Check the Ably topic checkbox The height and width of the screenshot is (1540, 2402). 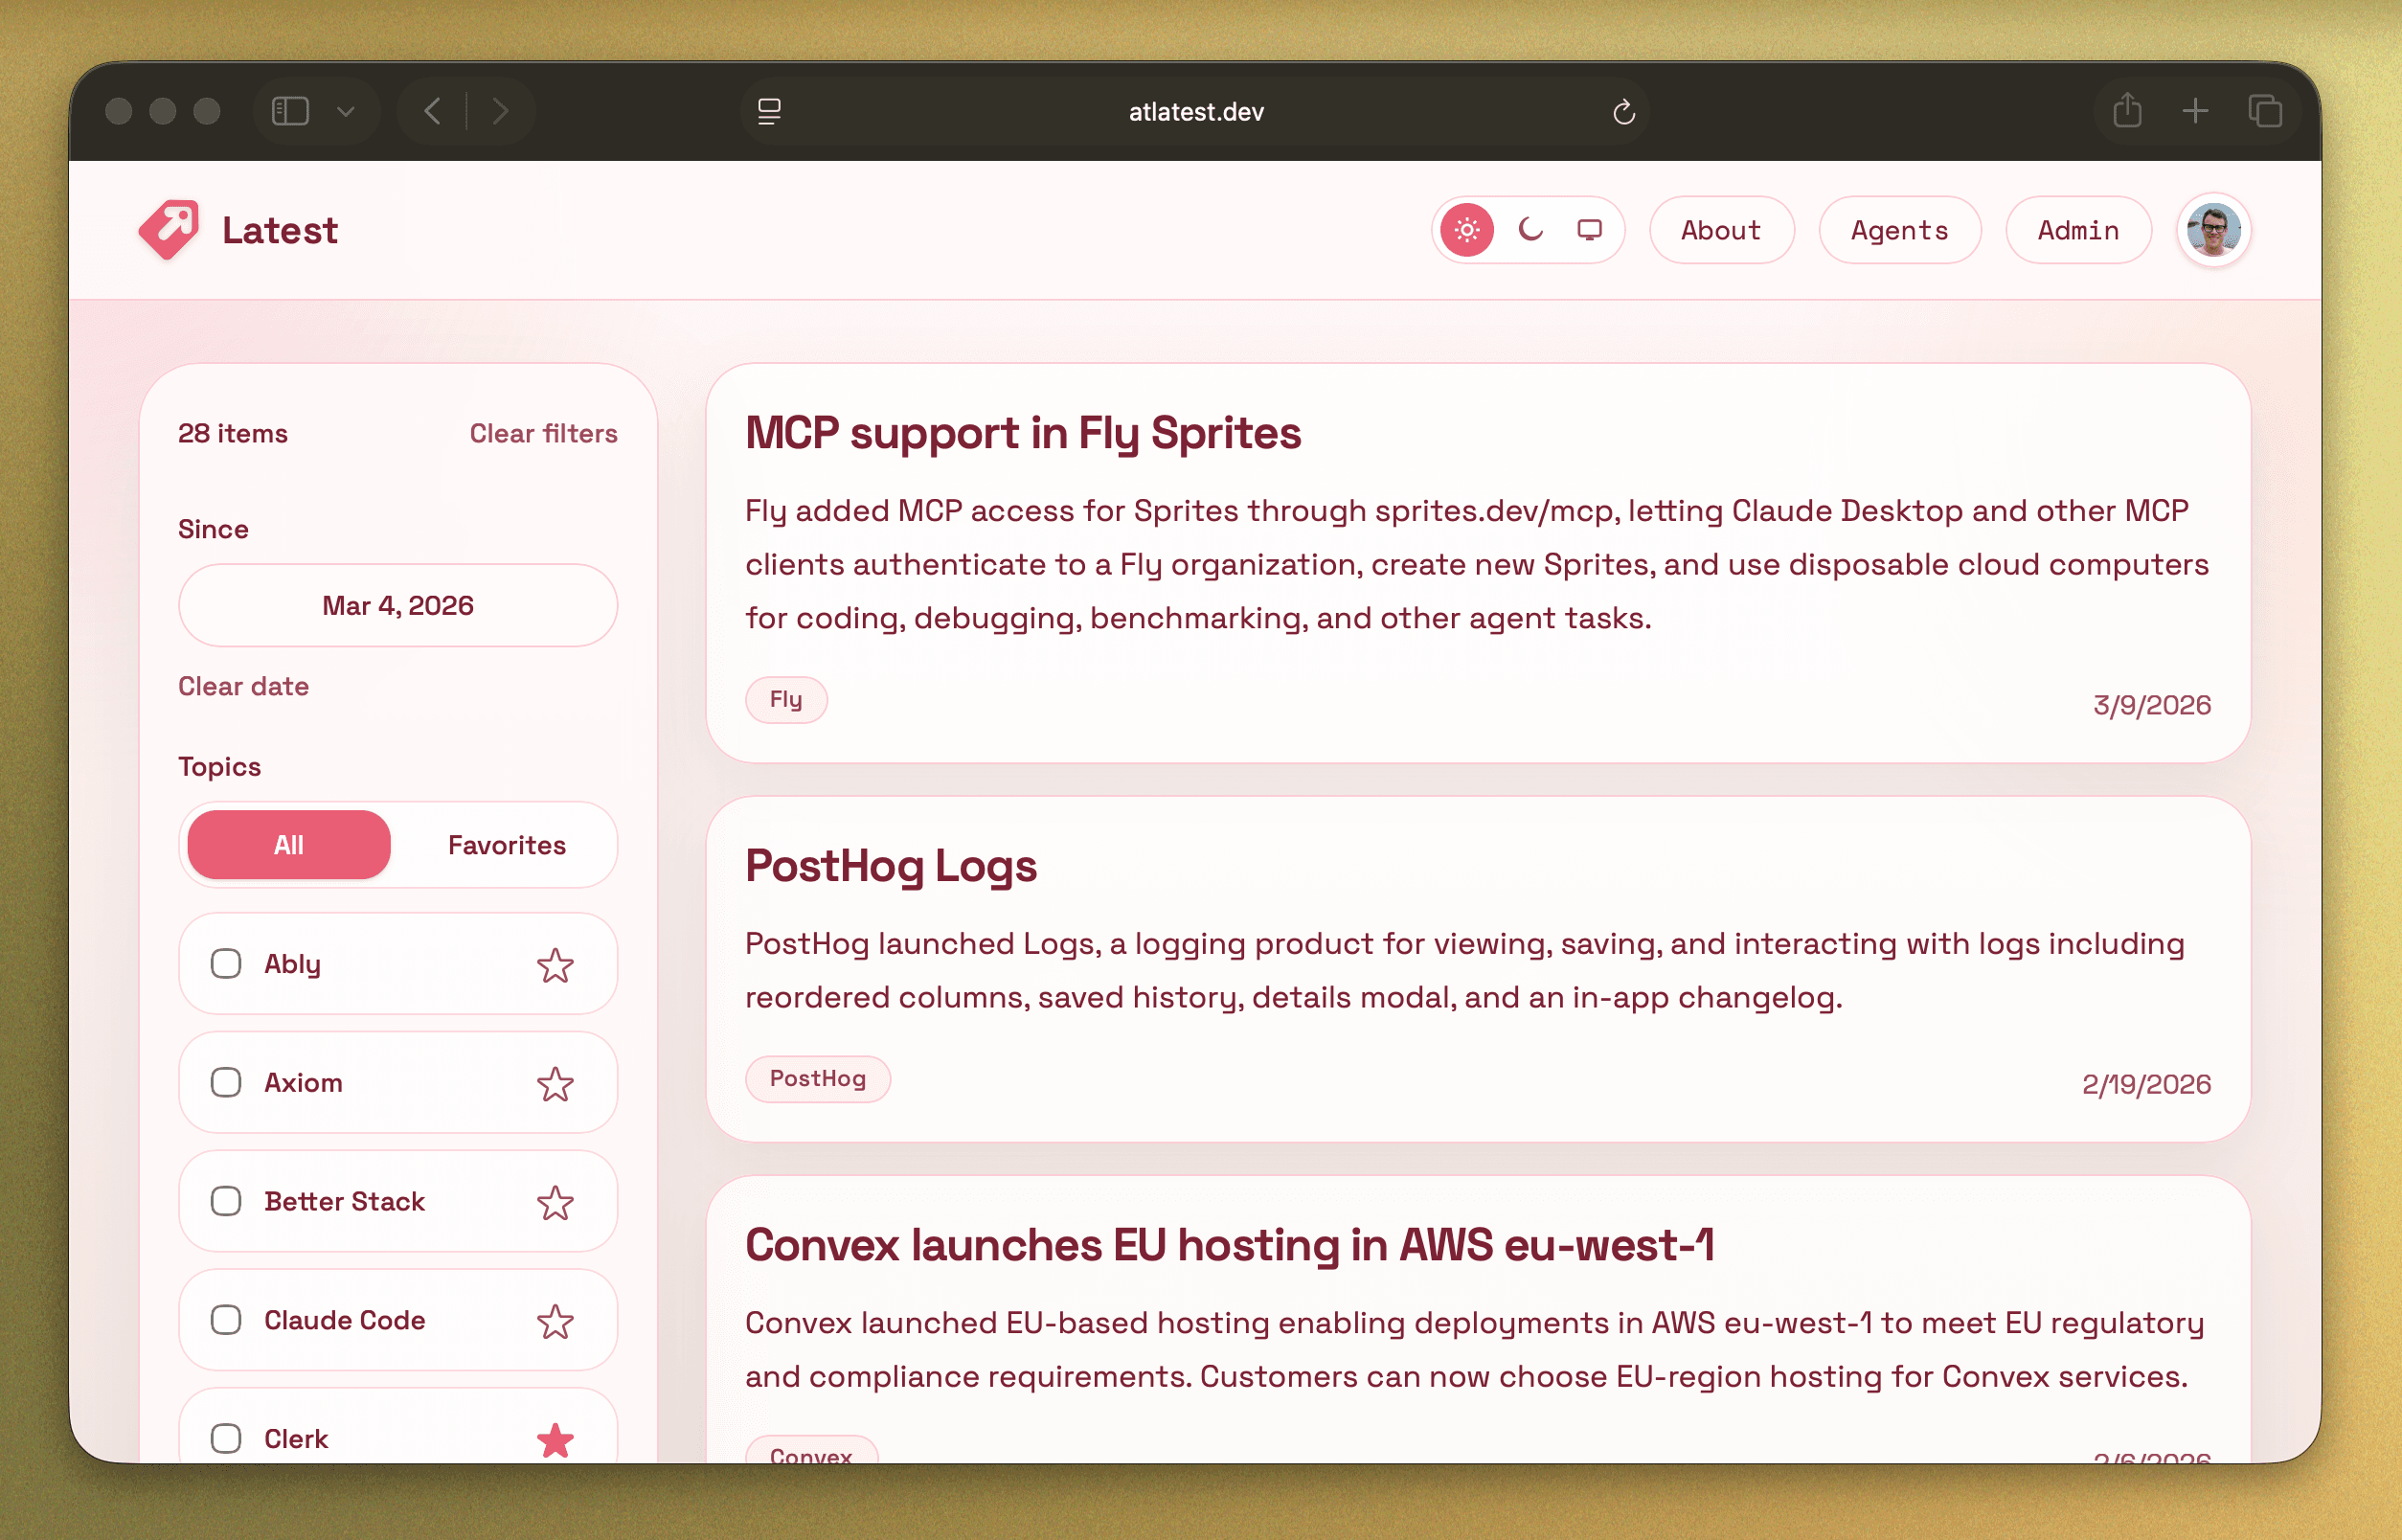[x=226, y=964]
